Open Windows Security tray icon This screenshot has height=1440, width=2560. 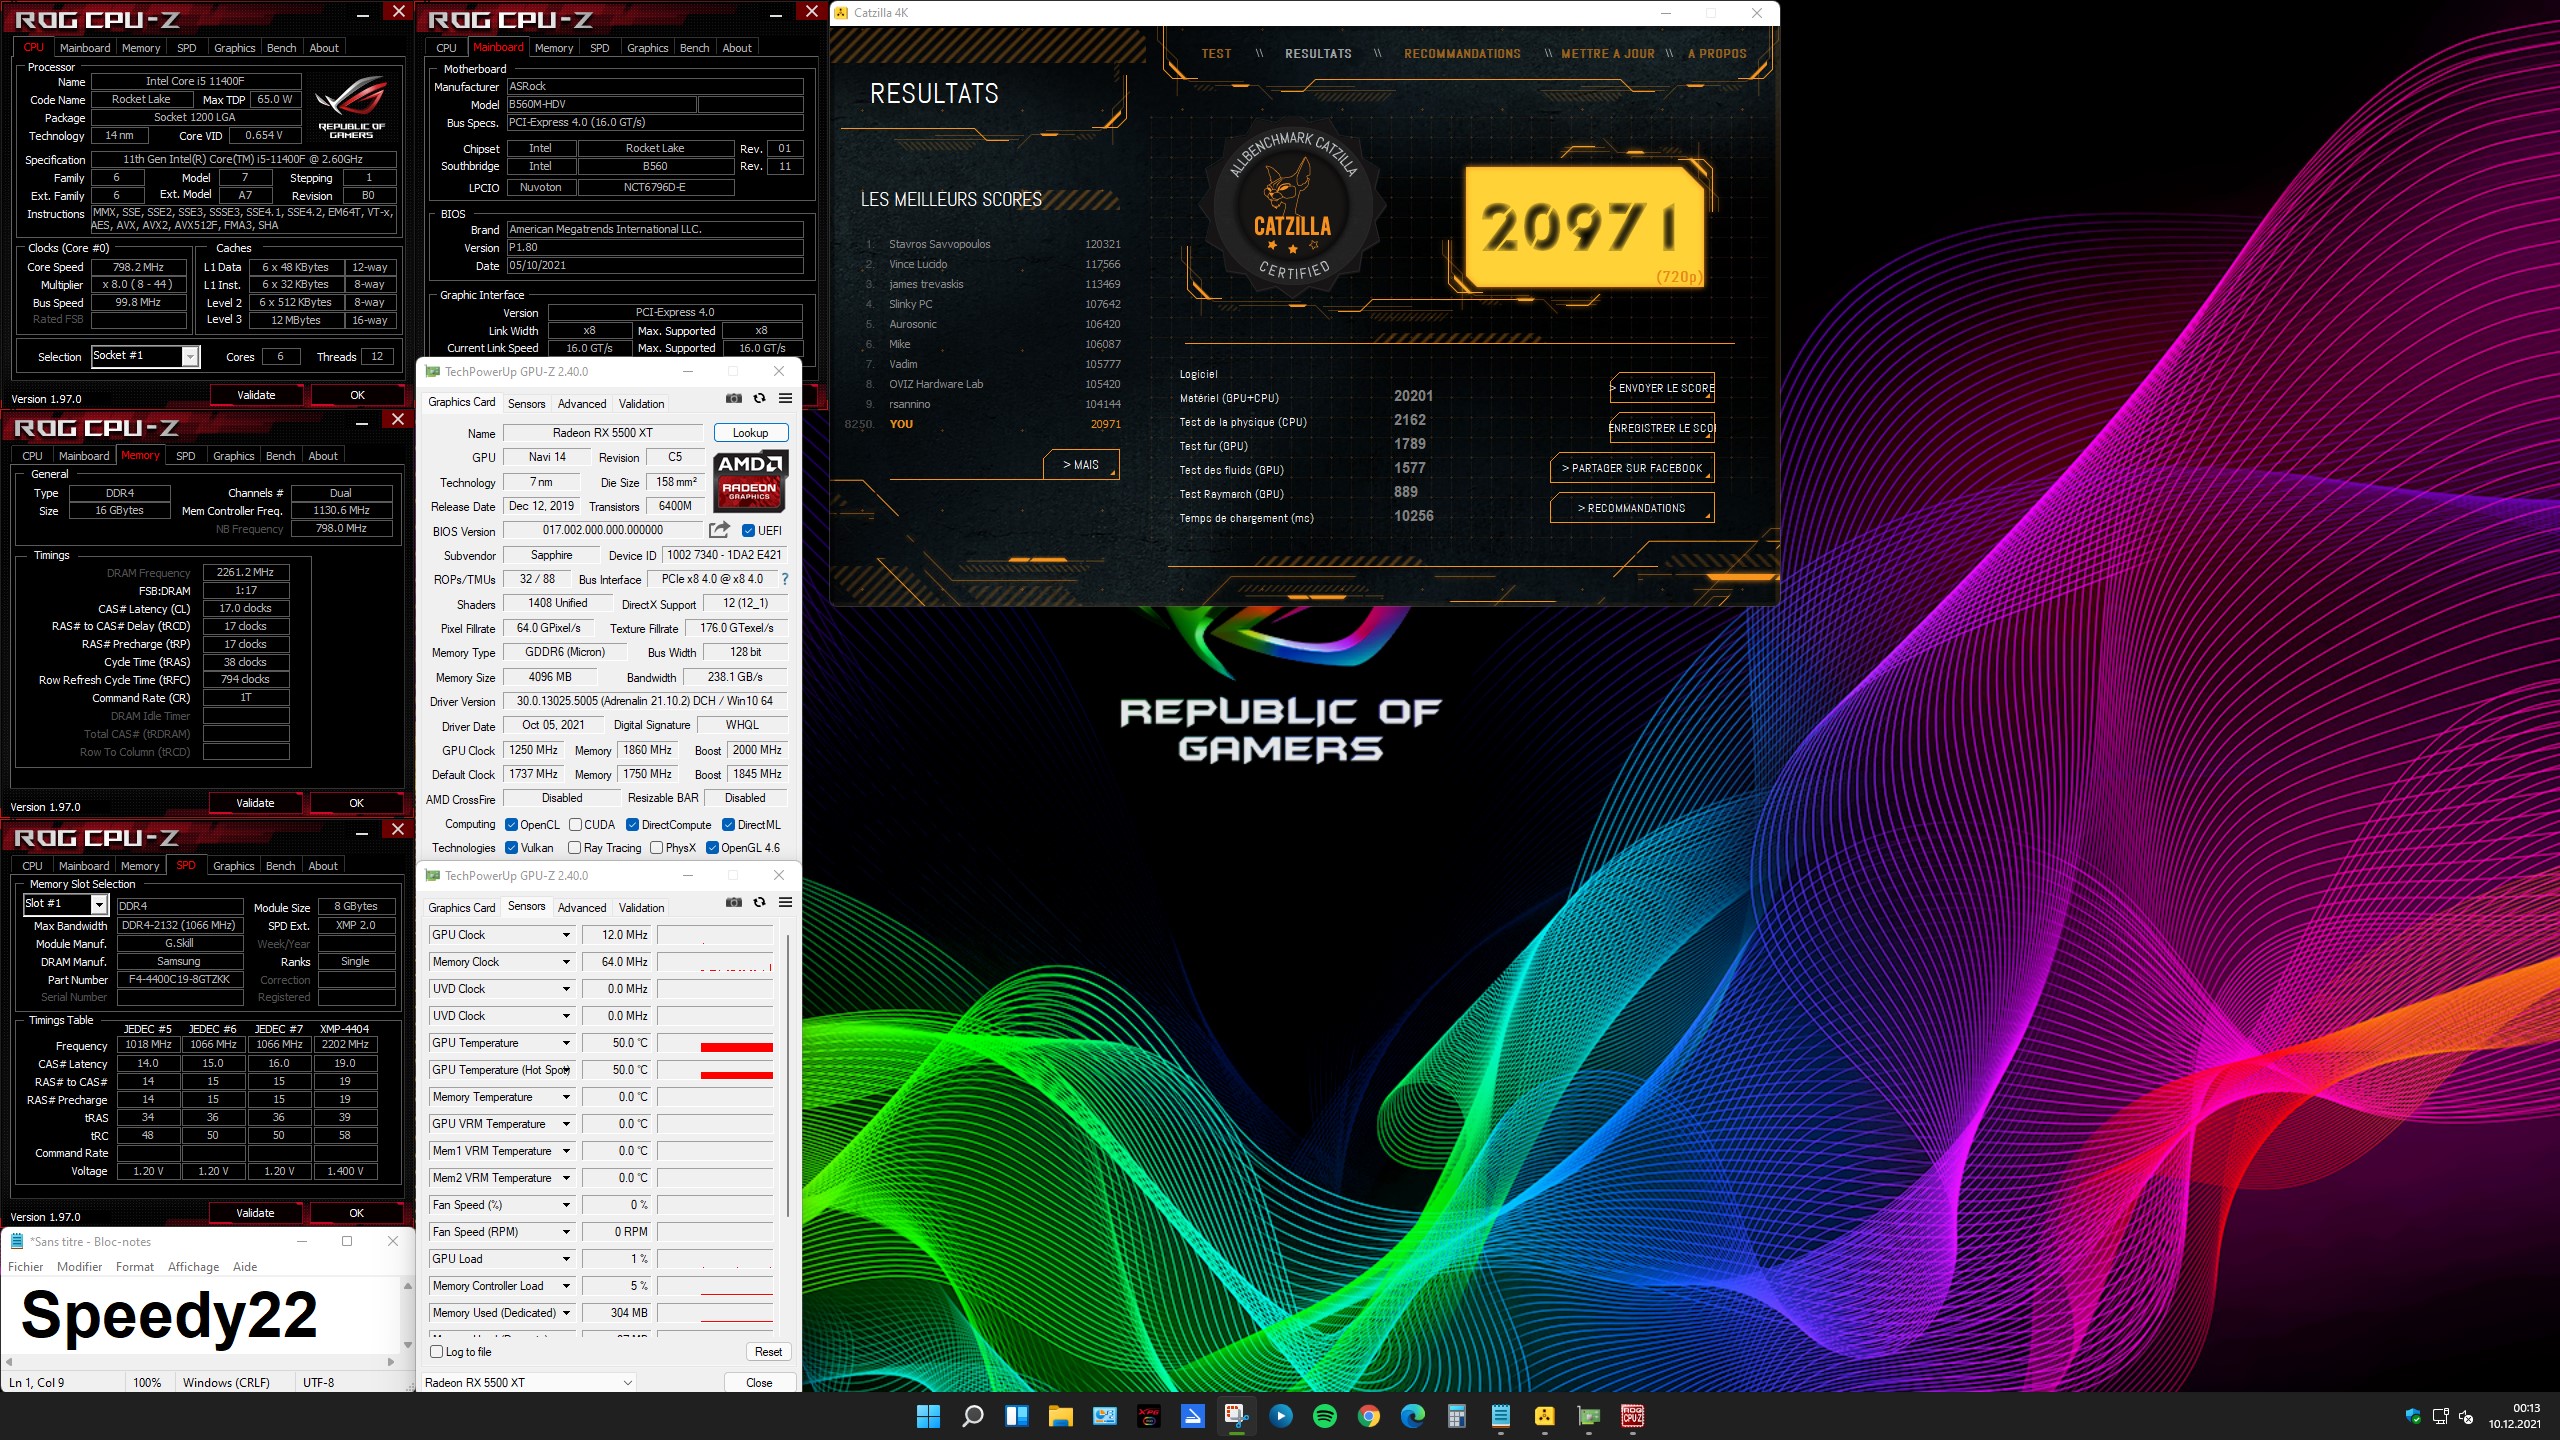click(x=2413, y=1416)
